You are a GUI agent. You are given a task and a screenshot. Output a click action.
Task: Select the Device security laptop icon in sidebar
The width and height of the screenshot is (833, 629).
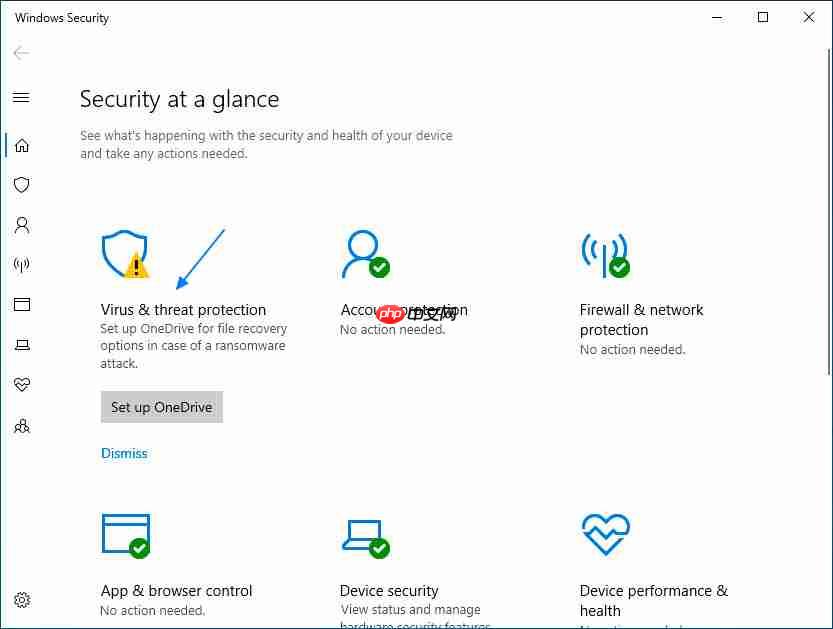(22, 345)
